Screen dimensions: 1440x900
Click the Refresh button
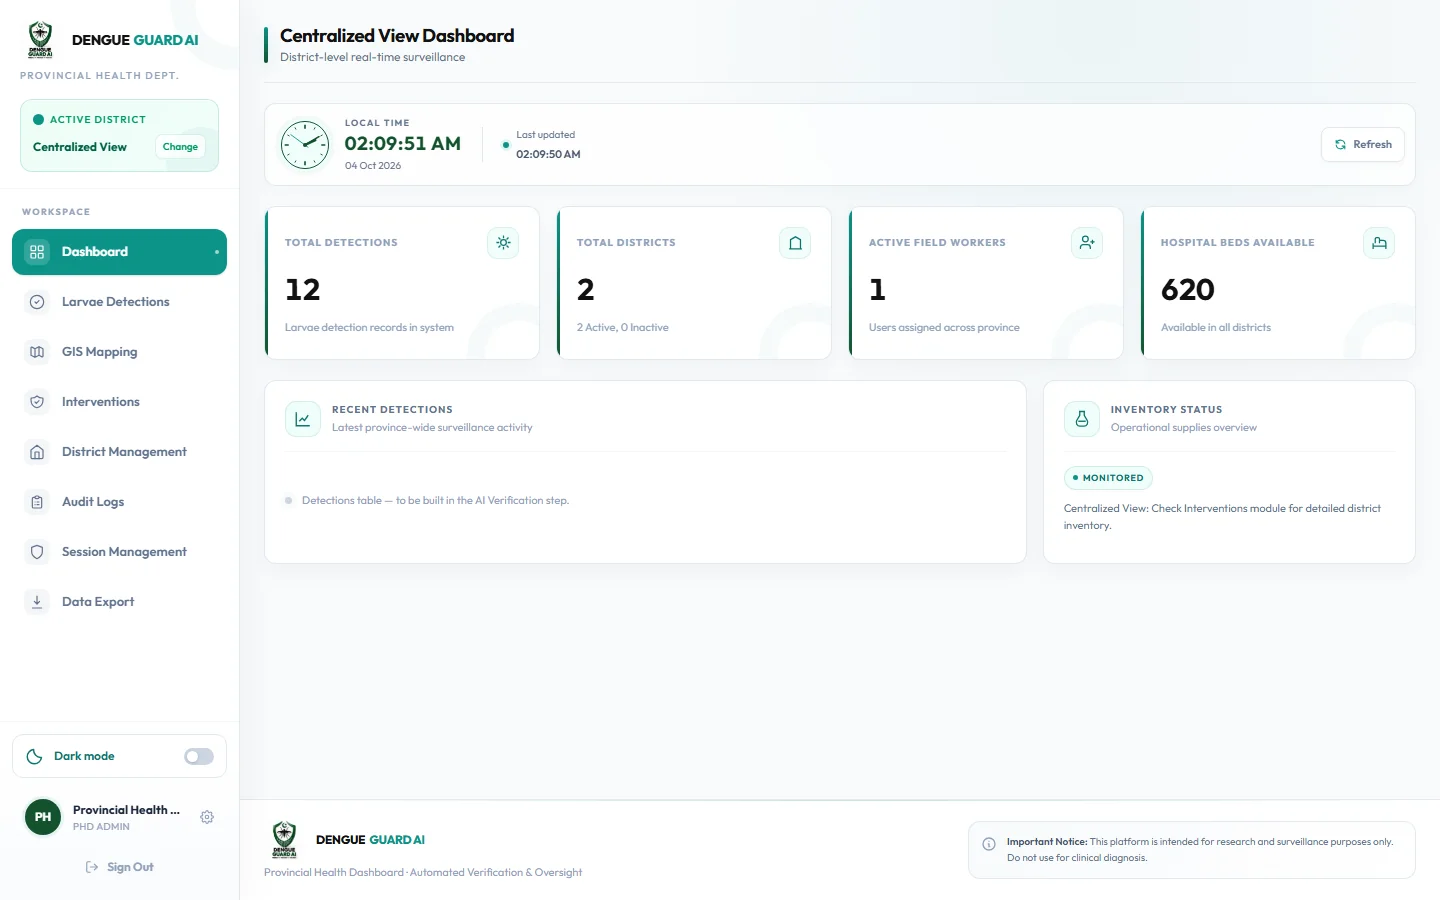(1363, 145)
